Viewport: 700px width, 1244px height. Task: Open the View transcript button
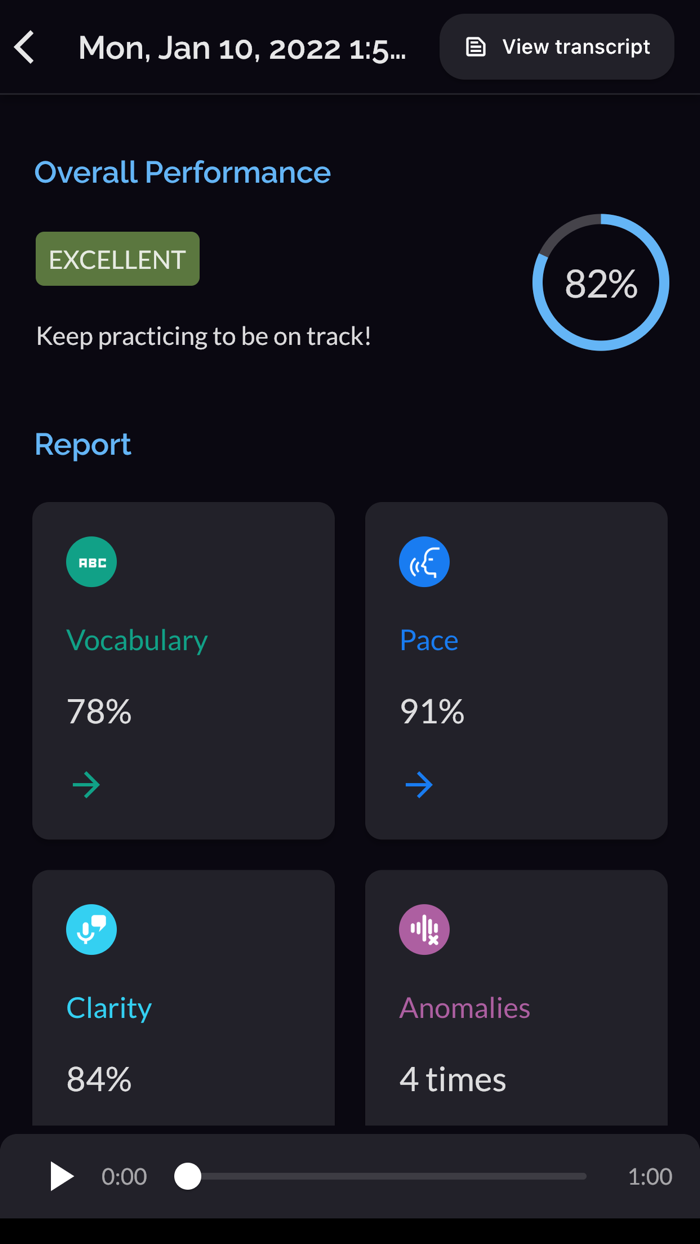click(x=557, y=47)
